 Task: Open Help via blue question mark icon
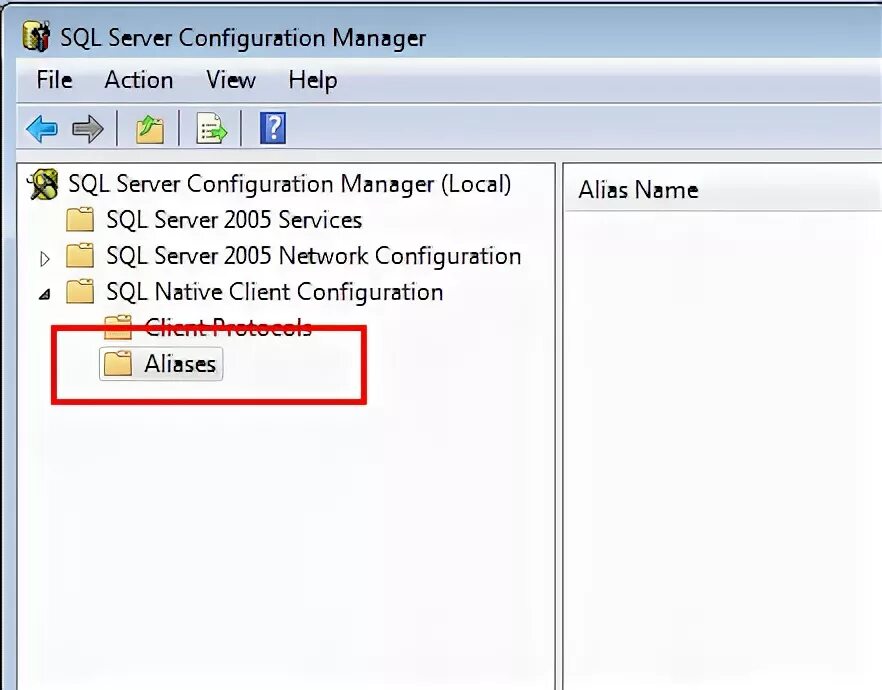click(x=273, y=128)
